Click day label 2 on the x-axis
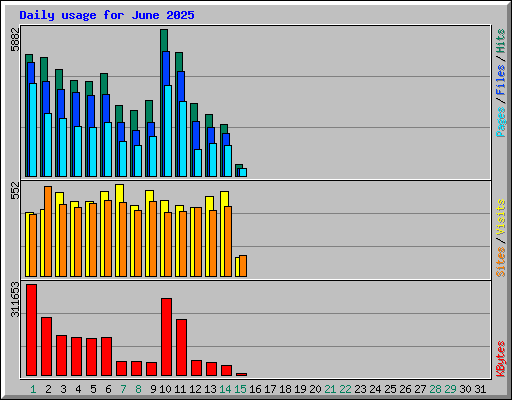Screen dimensions: 512x400 (x=49, y=389)
